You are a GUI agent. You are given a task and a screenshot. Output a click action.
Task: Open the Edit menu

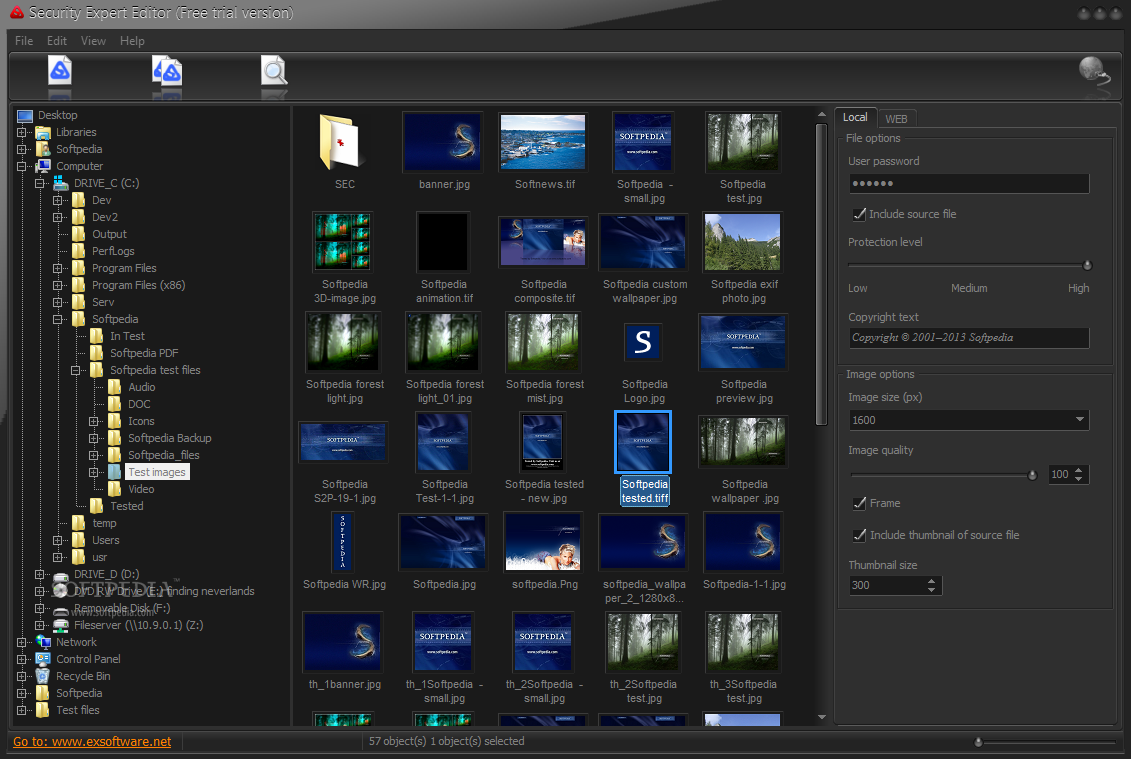point(57,41)
